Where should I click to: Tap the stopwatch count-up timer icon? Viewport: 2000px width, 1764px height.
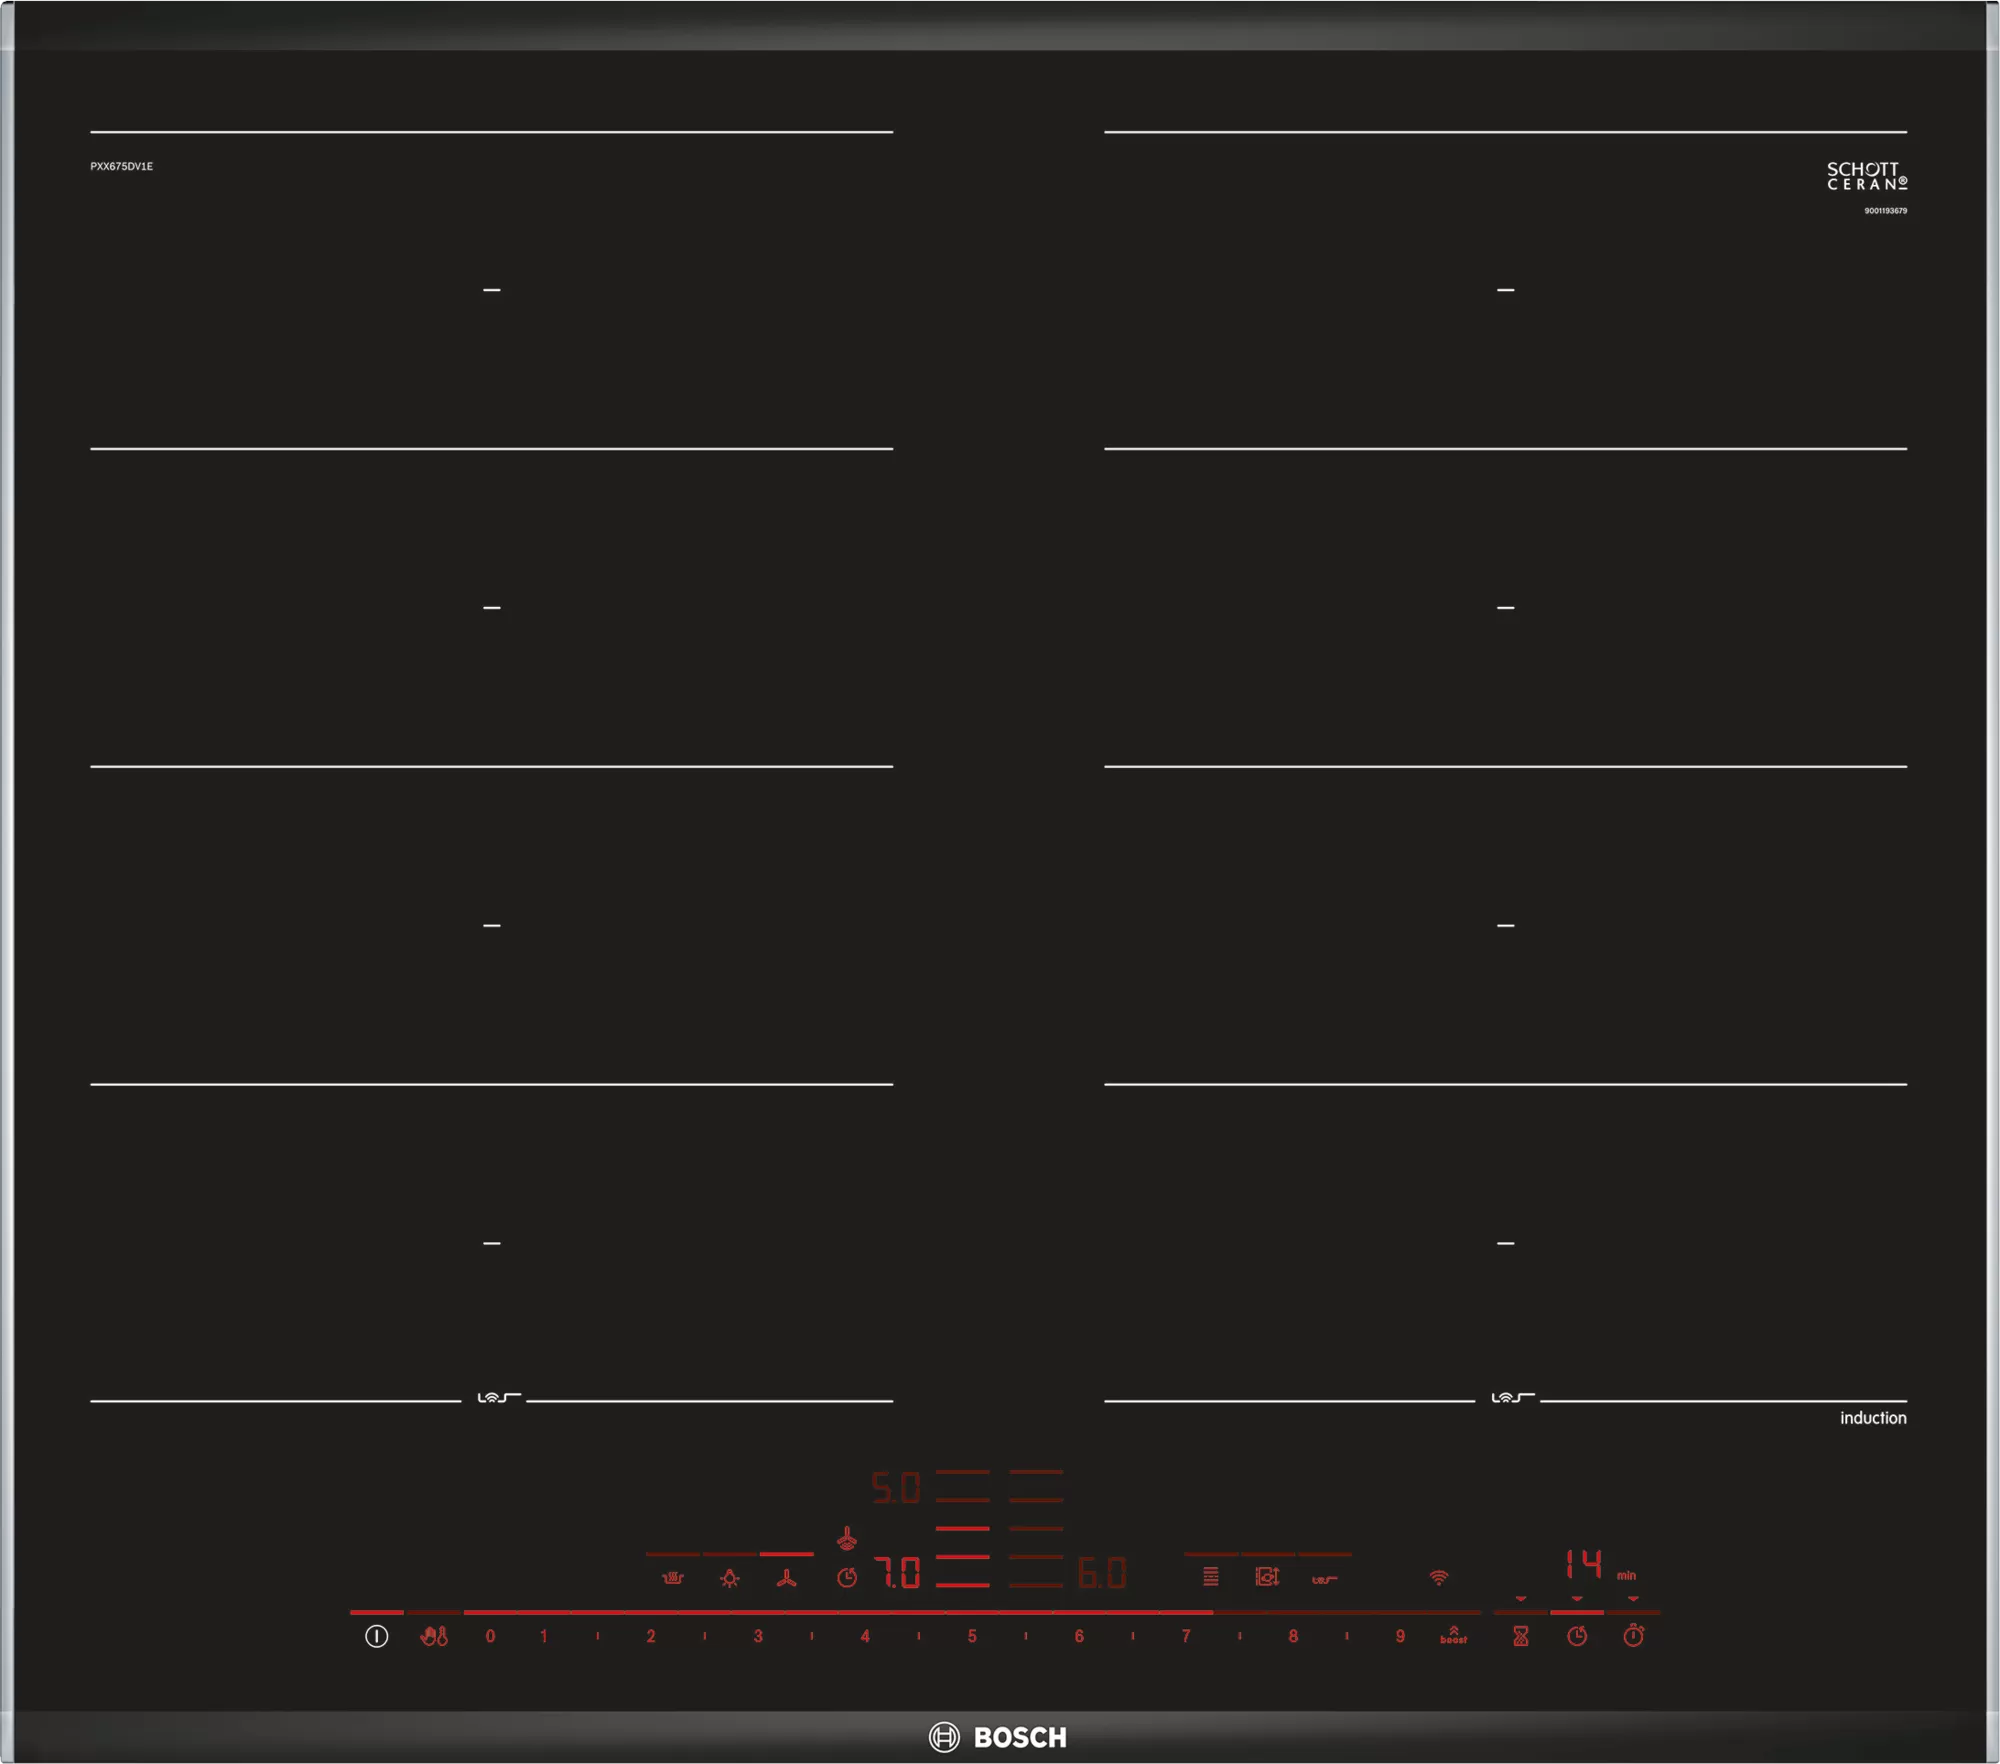(1633, 1636)
